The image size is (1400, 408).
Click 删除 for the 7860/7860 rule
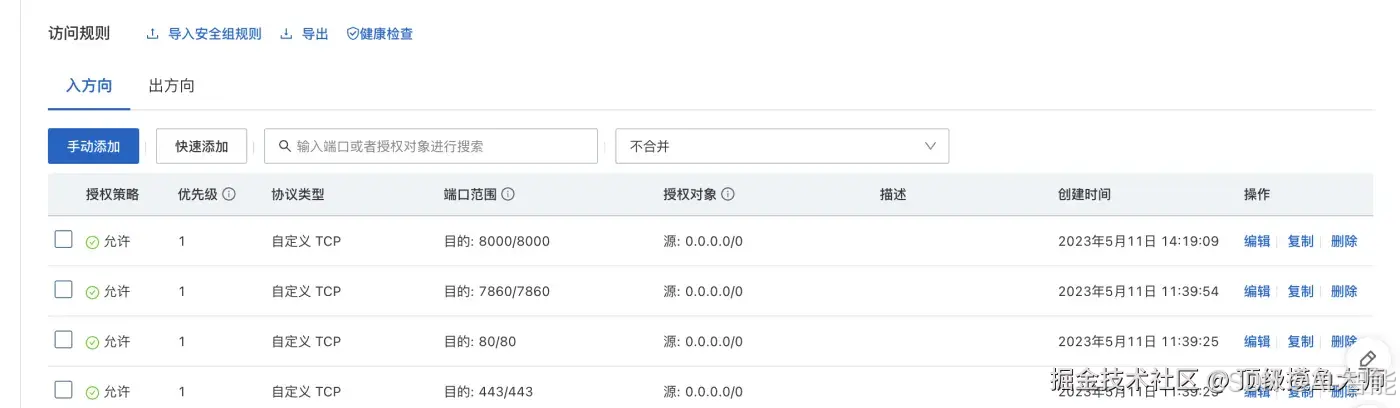1344,291
